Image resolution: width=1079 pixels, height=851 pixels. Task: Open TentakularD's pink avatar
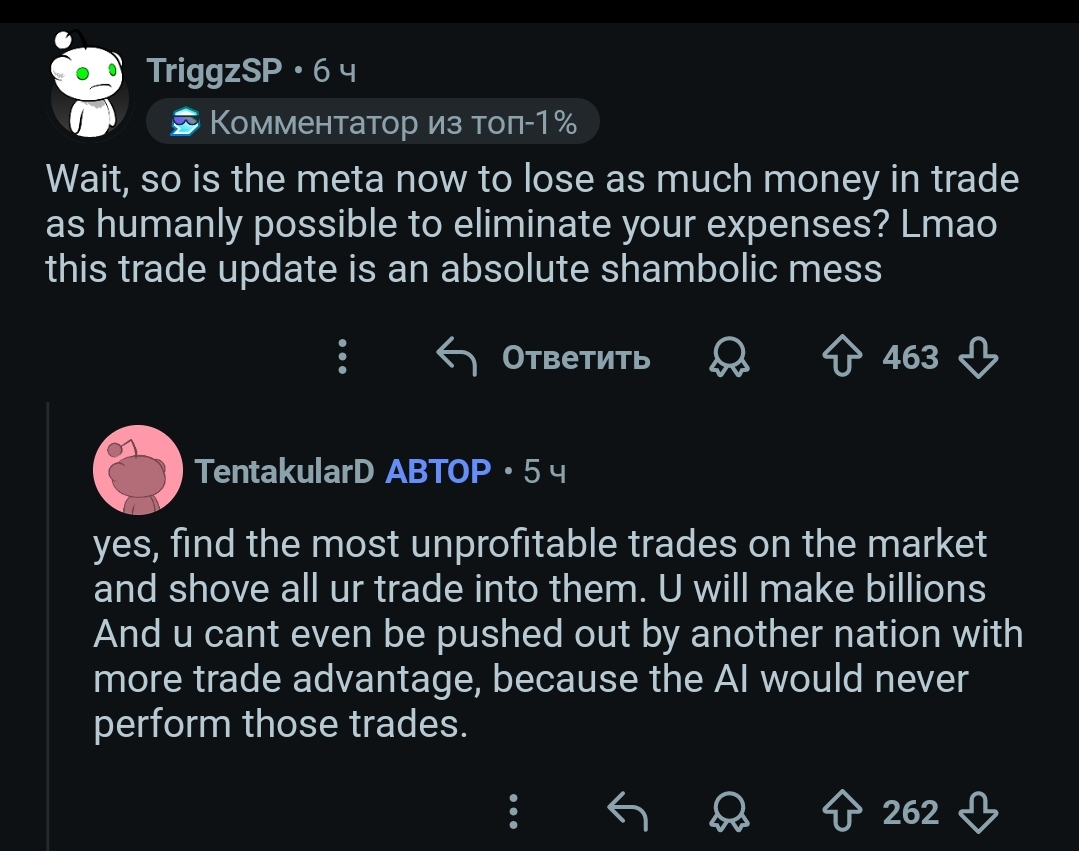point(137,470)
